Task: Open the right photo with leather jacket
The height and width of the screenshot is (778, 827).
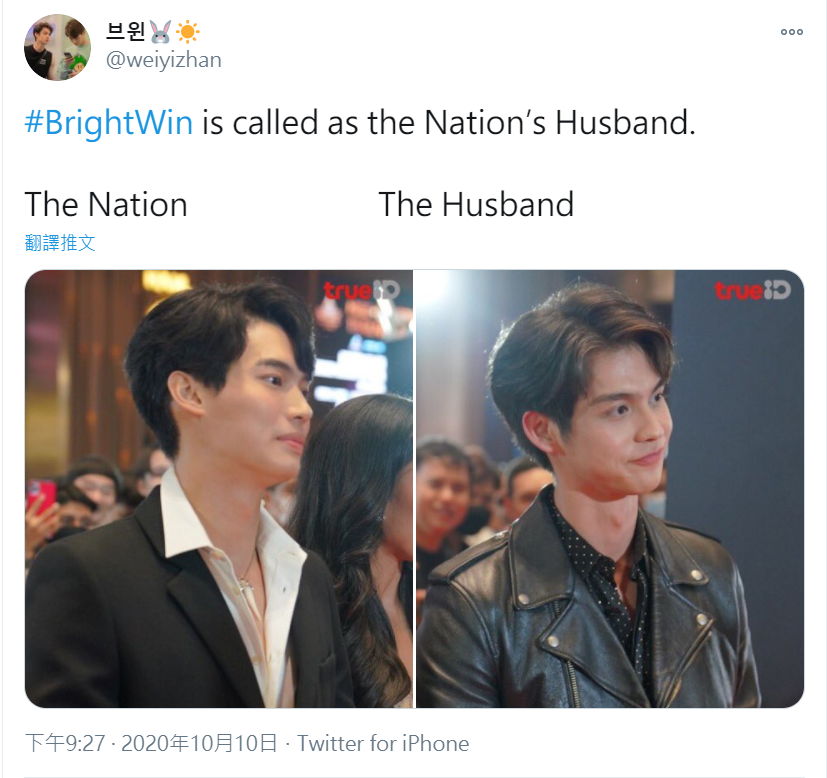Action: [610, 489]
